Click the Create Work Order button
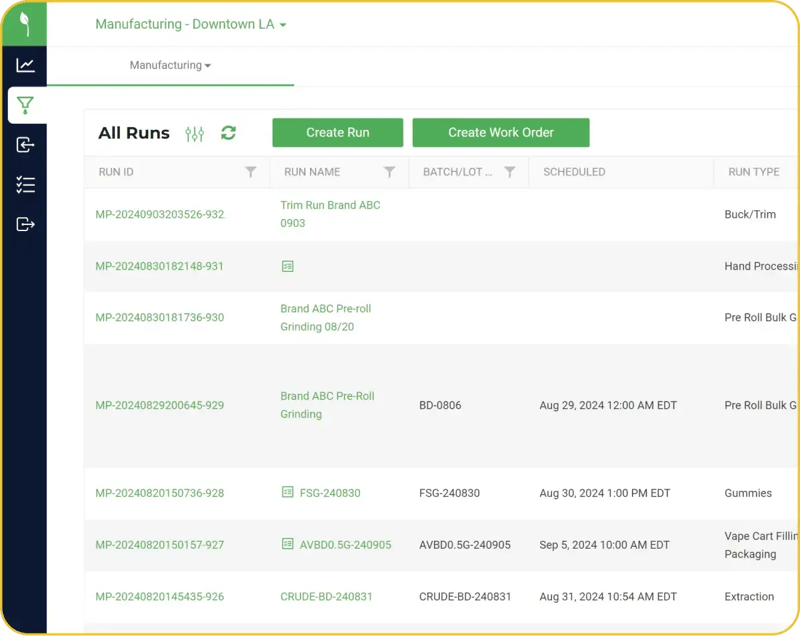 click(x=501, y=133)
